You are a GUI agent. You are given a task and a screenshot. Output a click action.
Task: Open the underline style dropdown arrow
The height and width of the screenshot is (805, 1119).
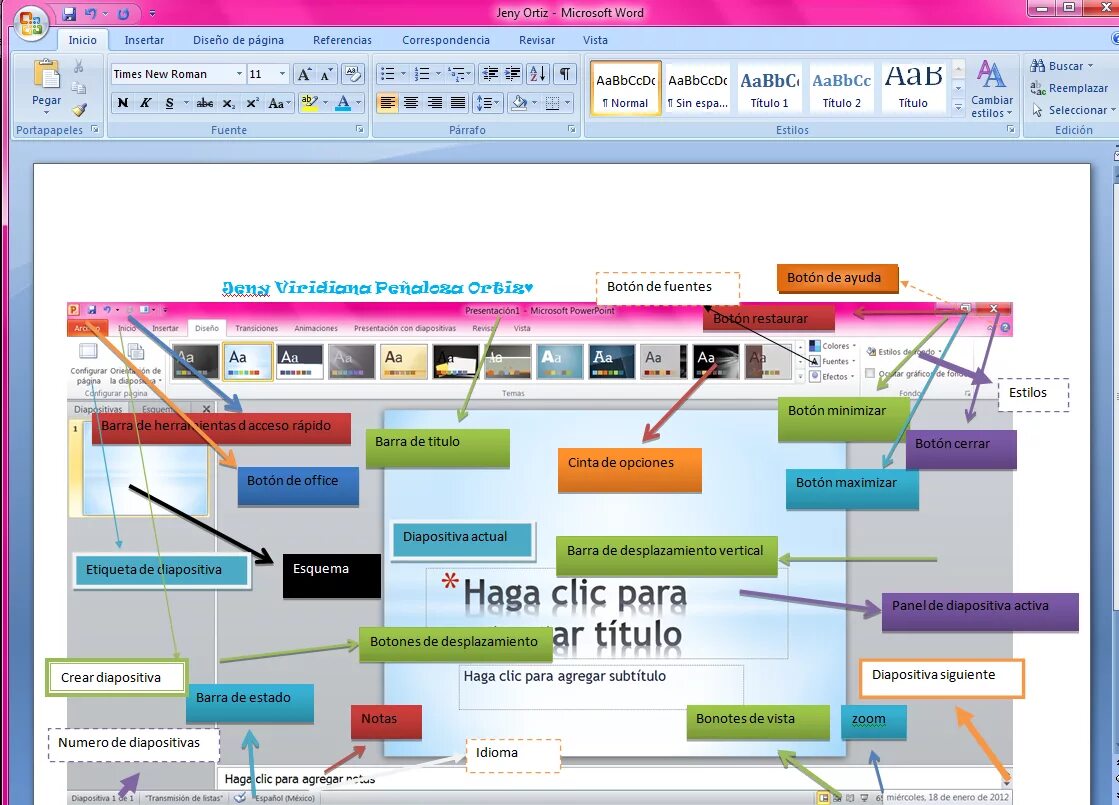coord(186,103)
